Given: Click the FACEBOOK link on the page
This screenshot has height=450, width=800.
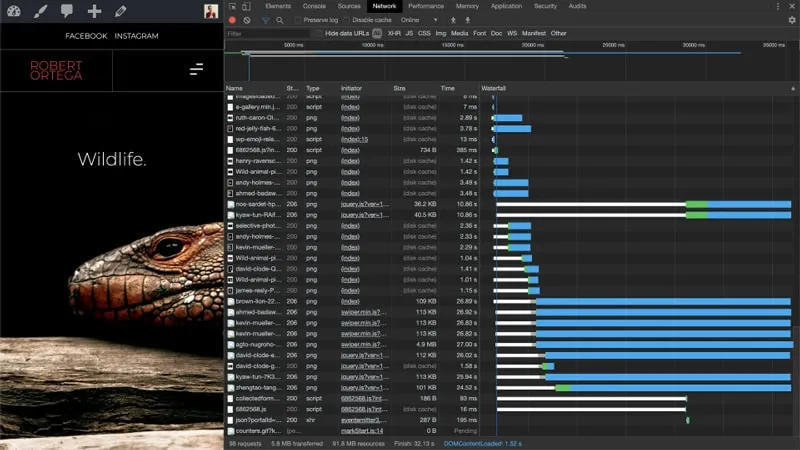Looking at the screenshot, I should (x=86, y=36).
